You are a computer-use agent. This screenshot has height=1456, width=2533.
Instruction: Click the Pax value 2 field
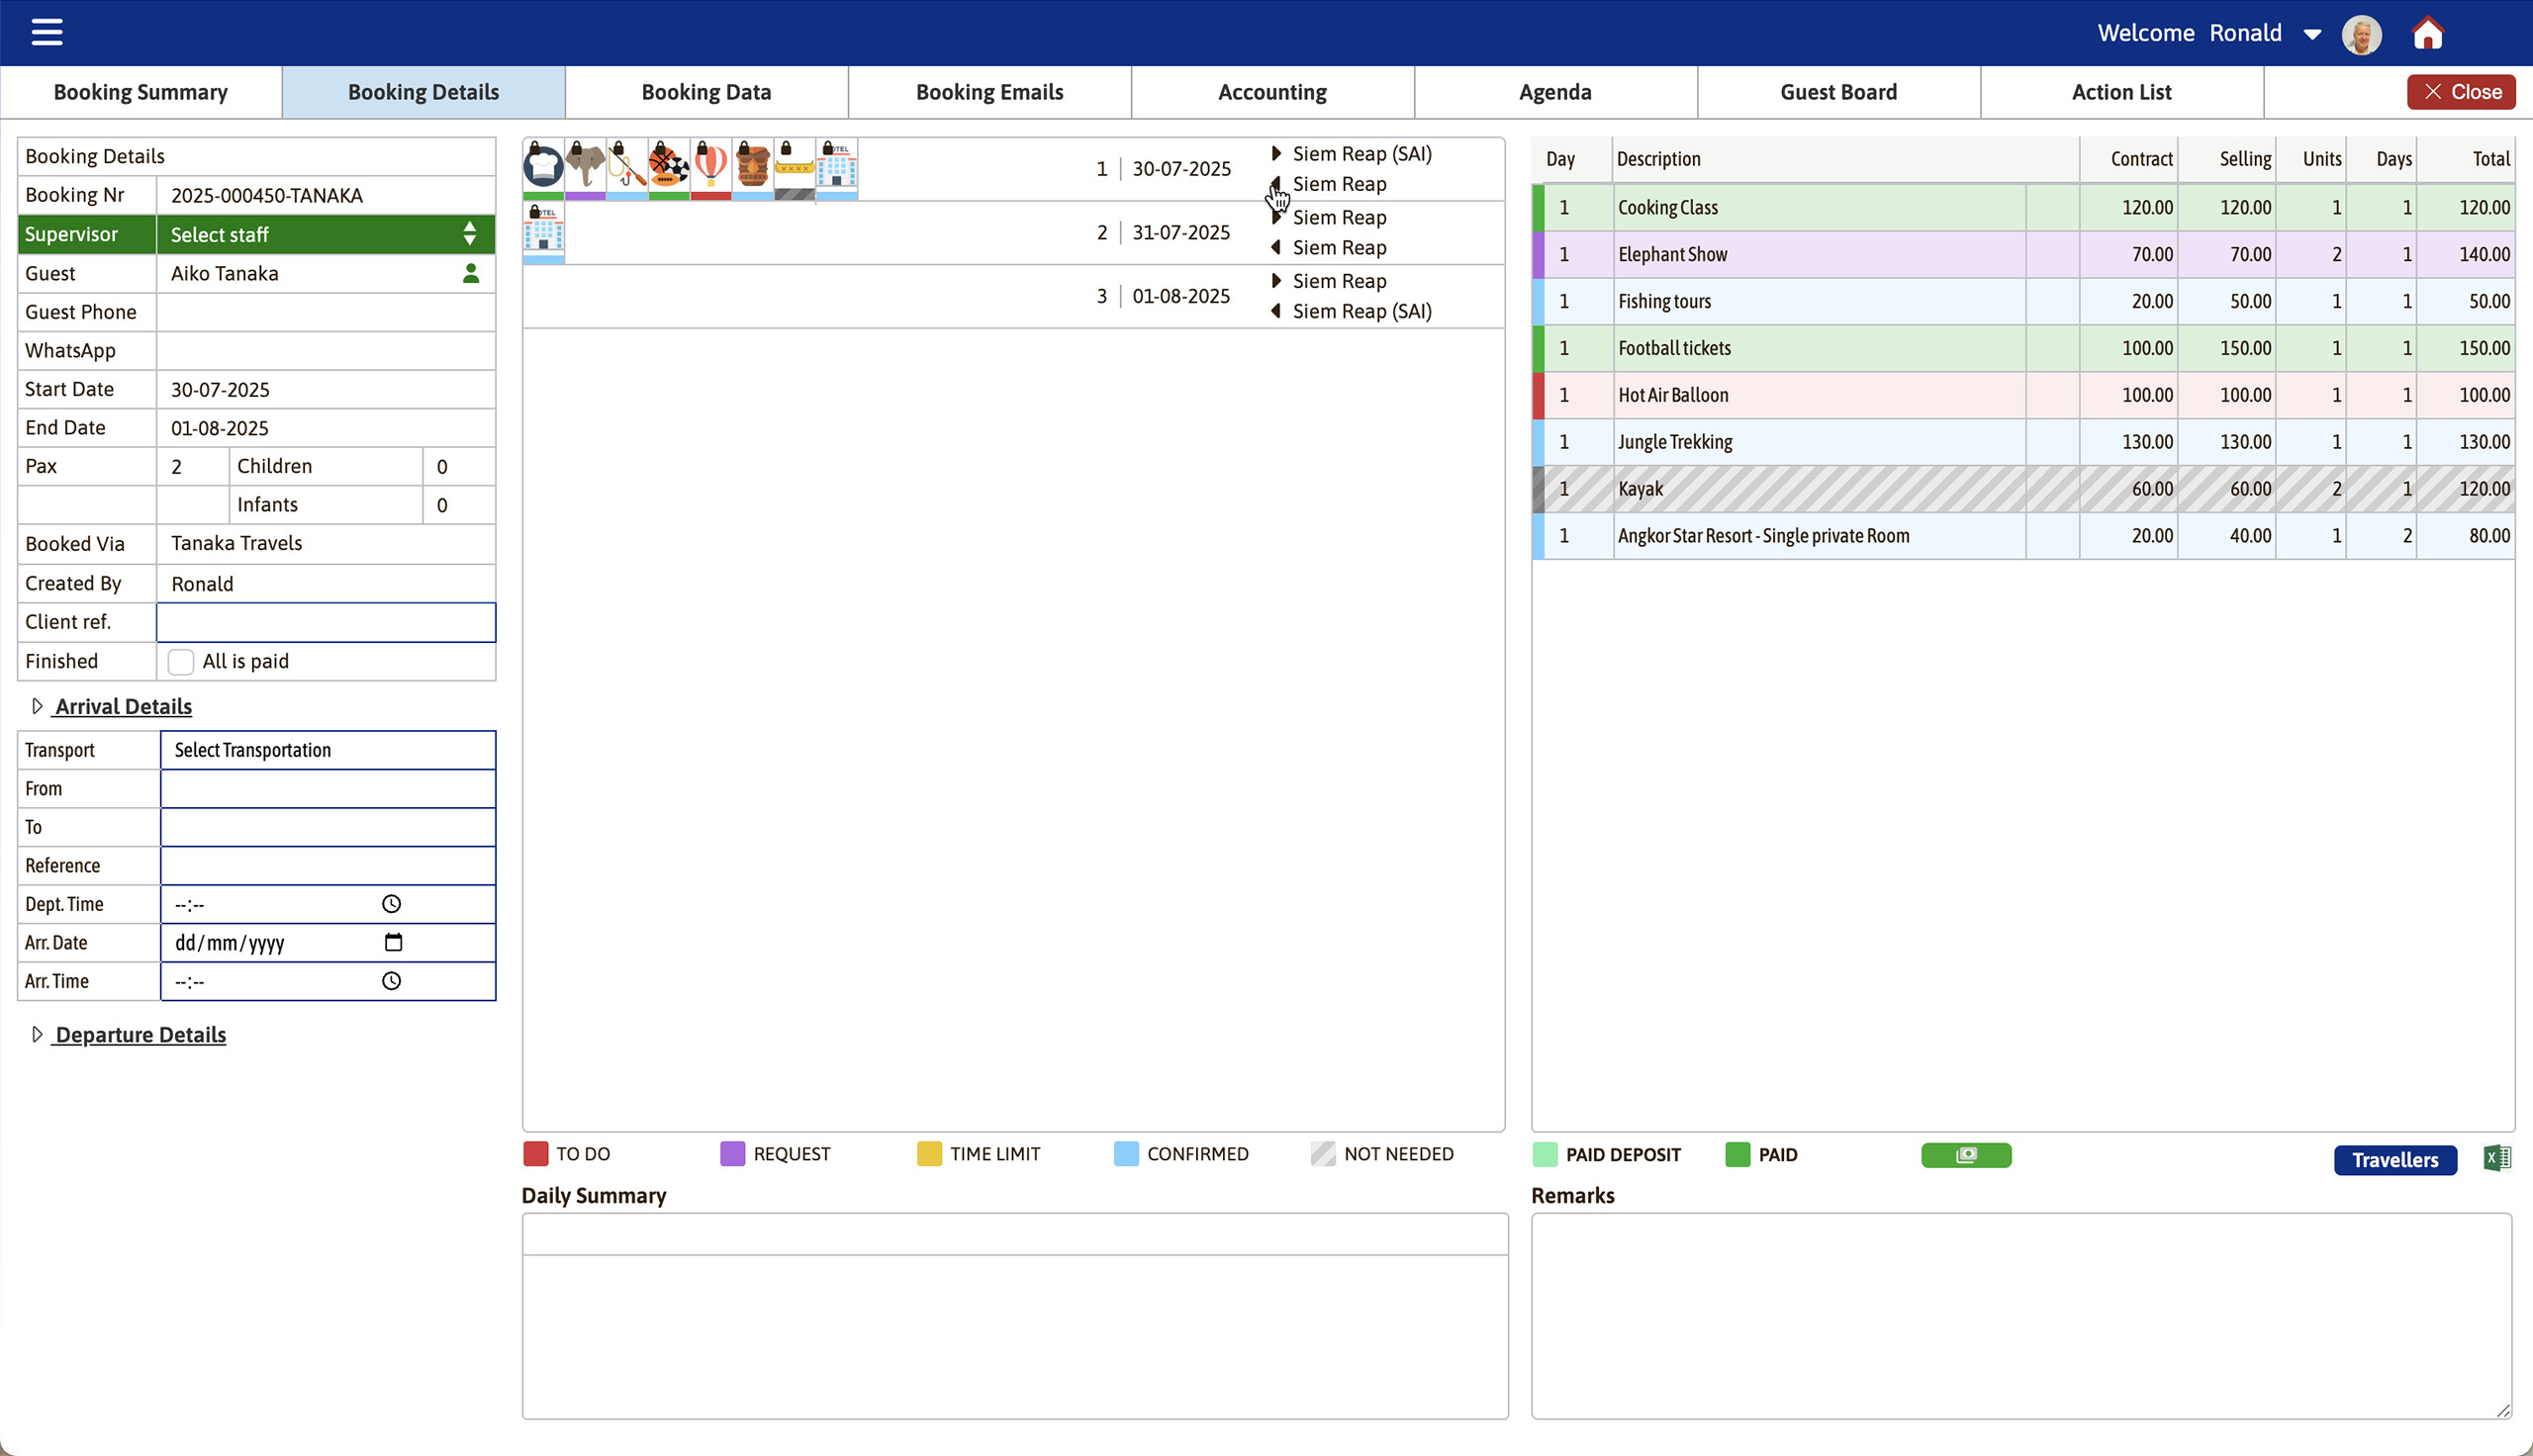[x=193, y=466]
